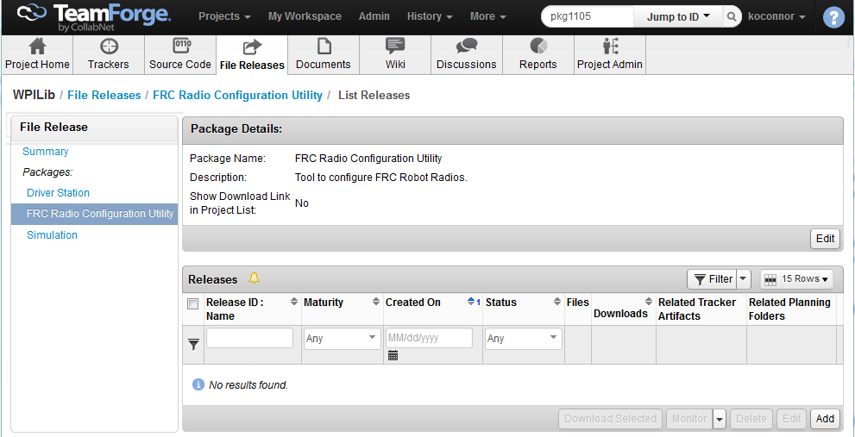Open Project Home house icon
Screen dimensions: 855x437
[37, 47]
